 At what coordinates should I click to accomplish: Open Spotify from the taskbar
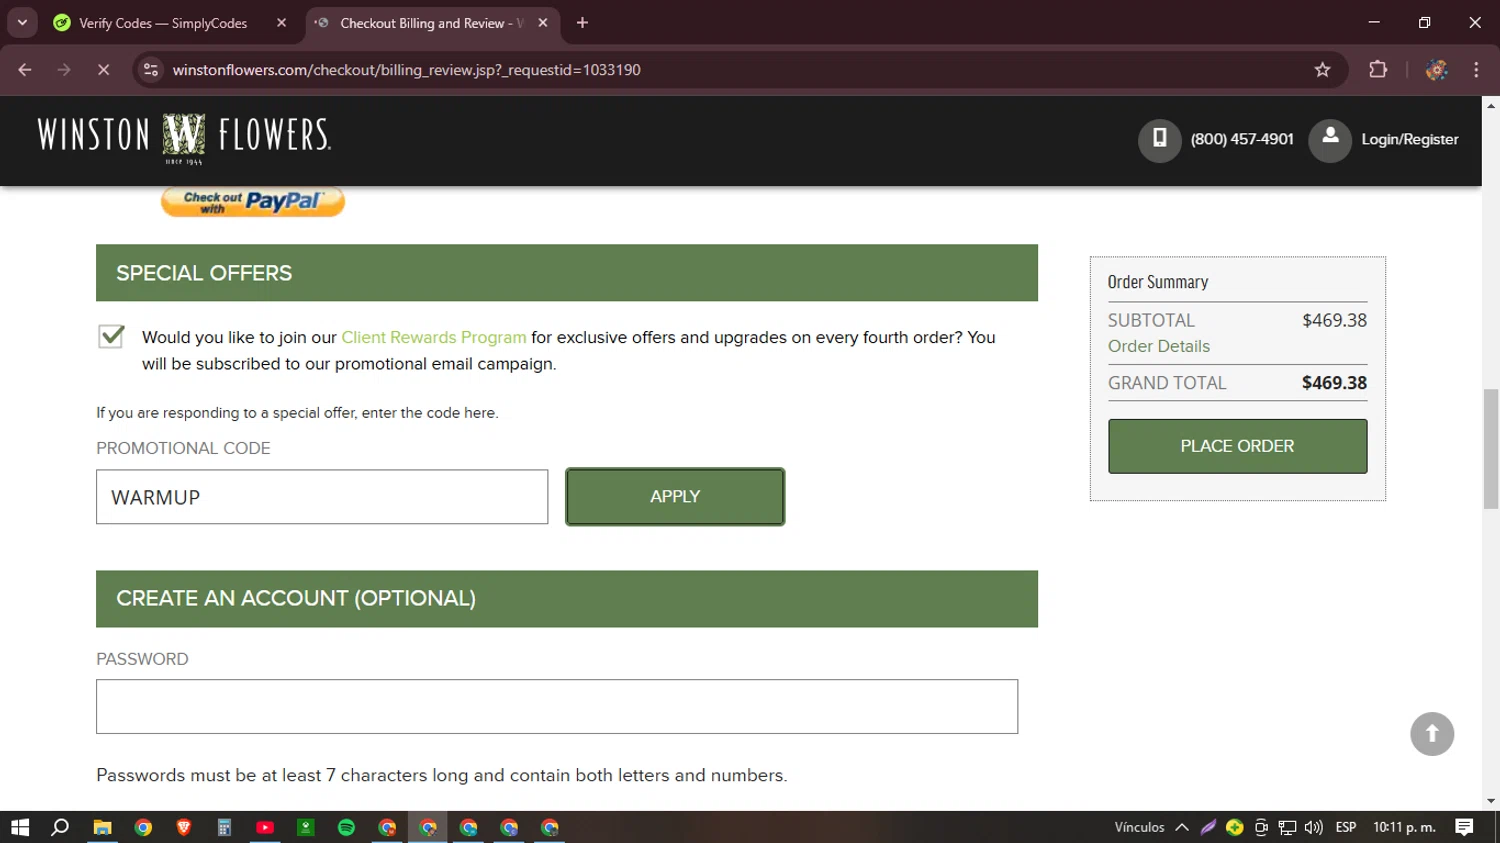(x=346, y=827)
